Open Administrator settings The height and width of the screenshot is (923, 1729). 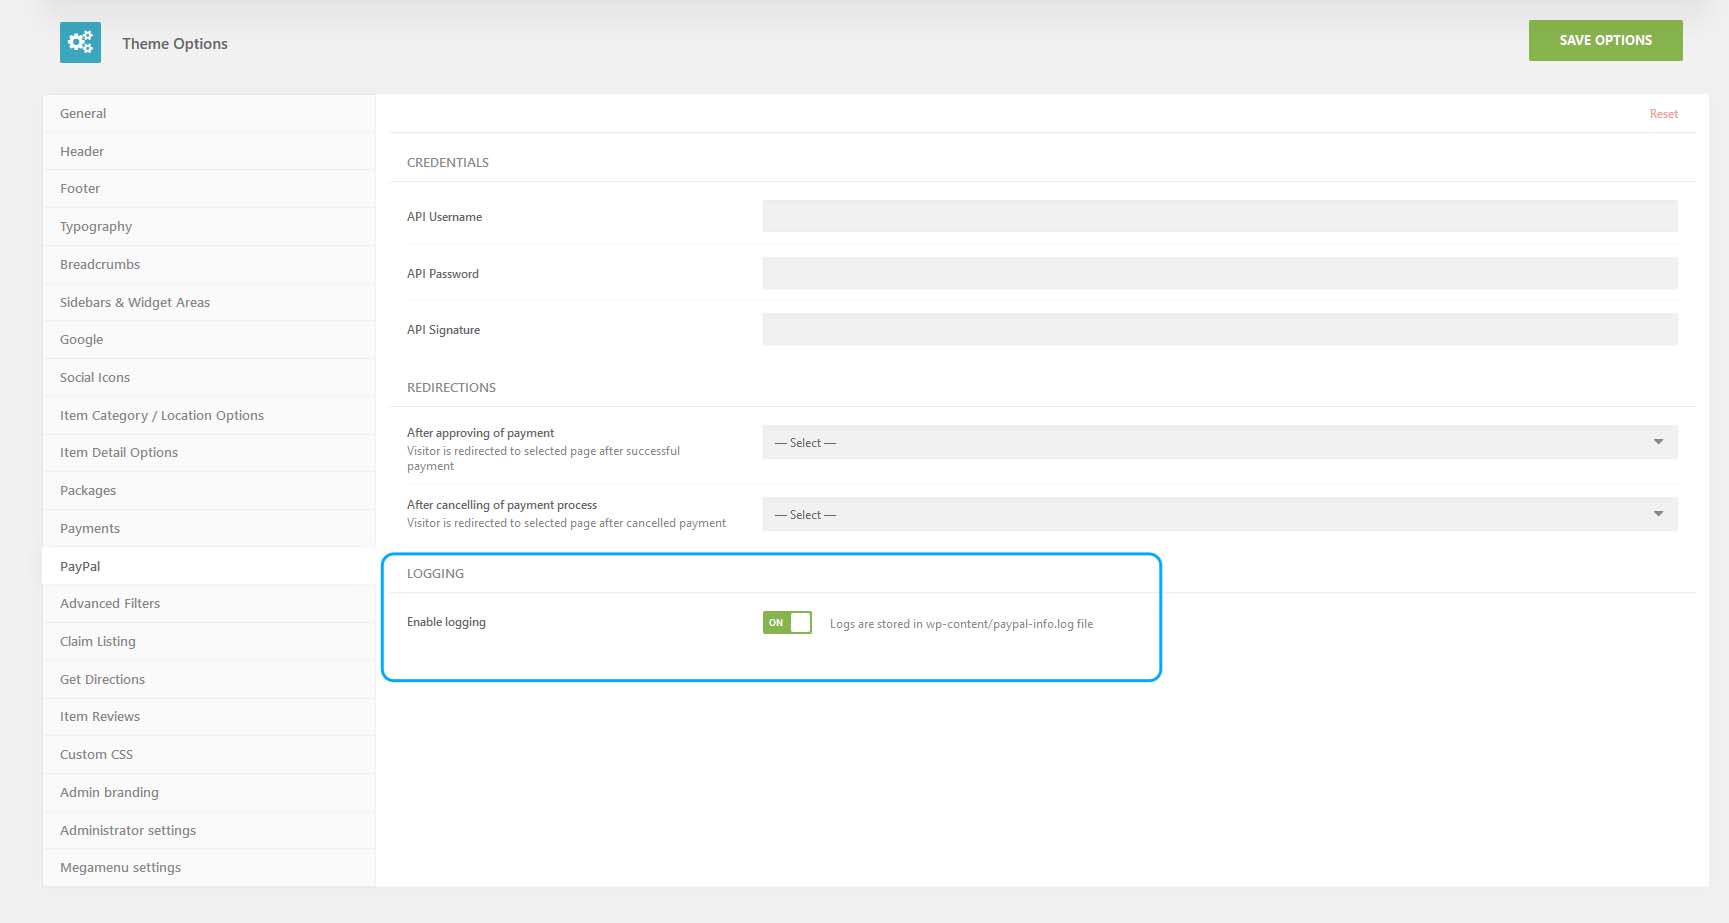point(208,830)
